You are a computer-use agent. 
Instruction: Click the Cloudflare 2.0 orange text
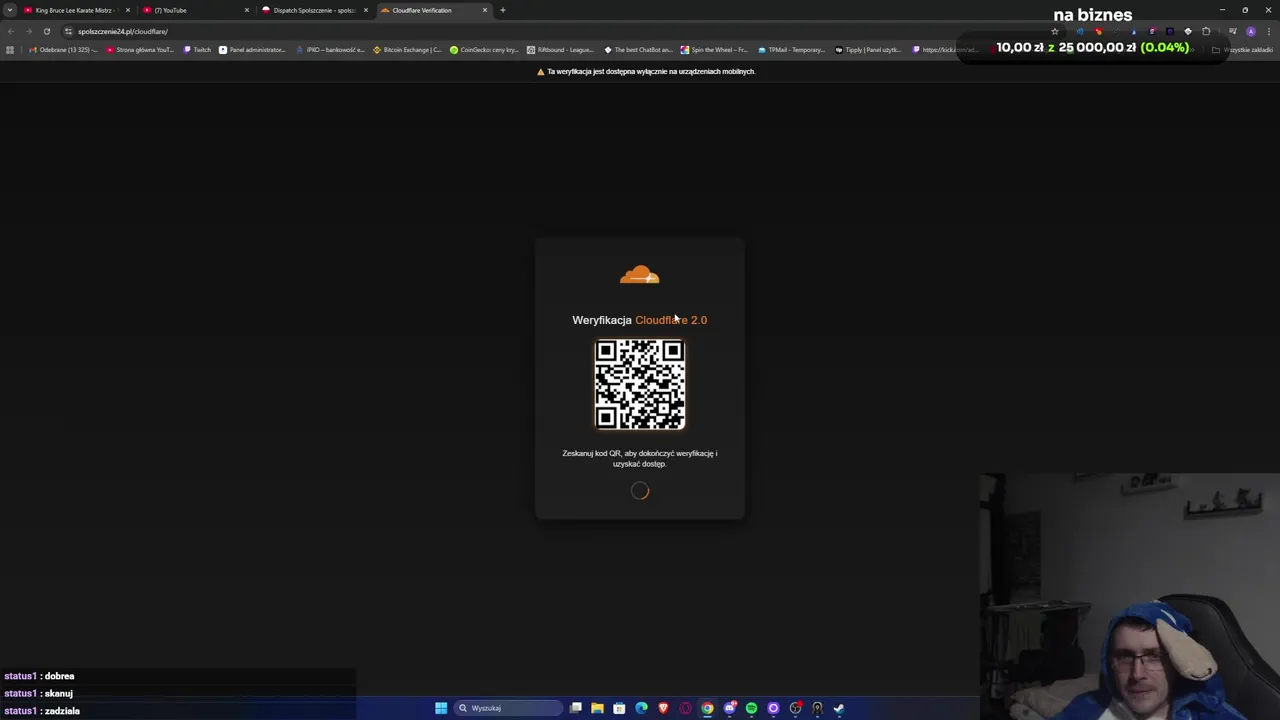[671, 320]
